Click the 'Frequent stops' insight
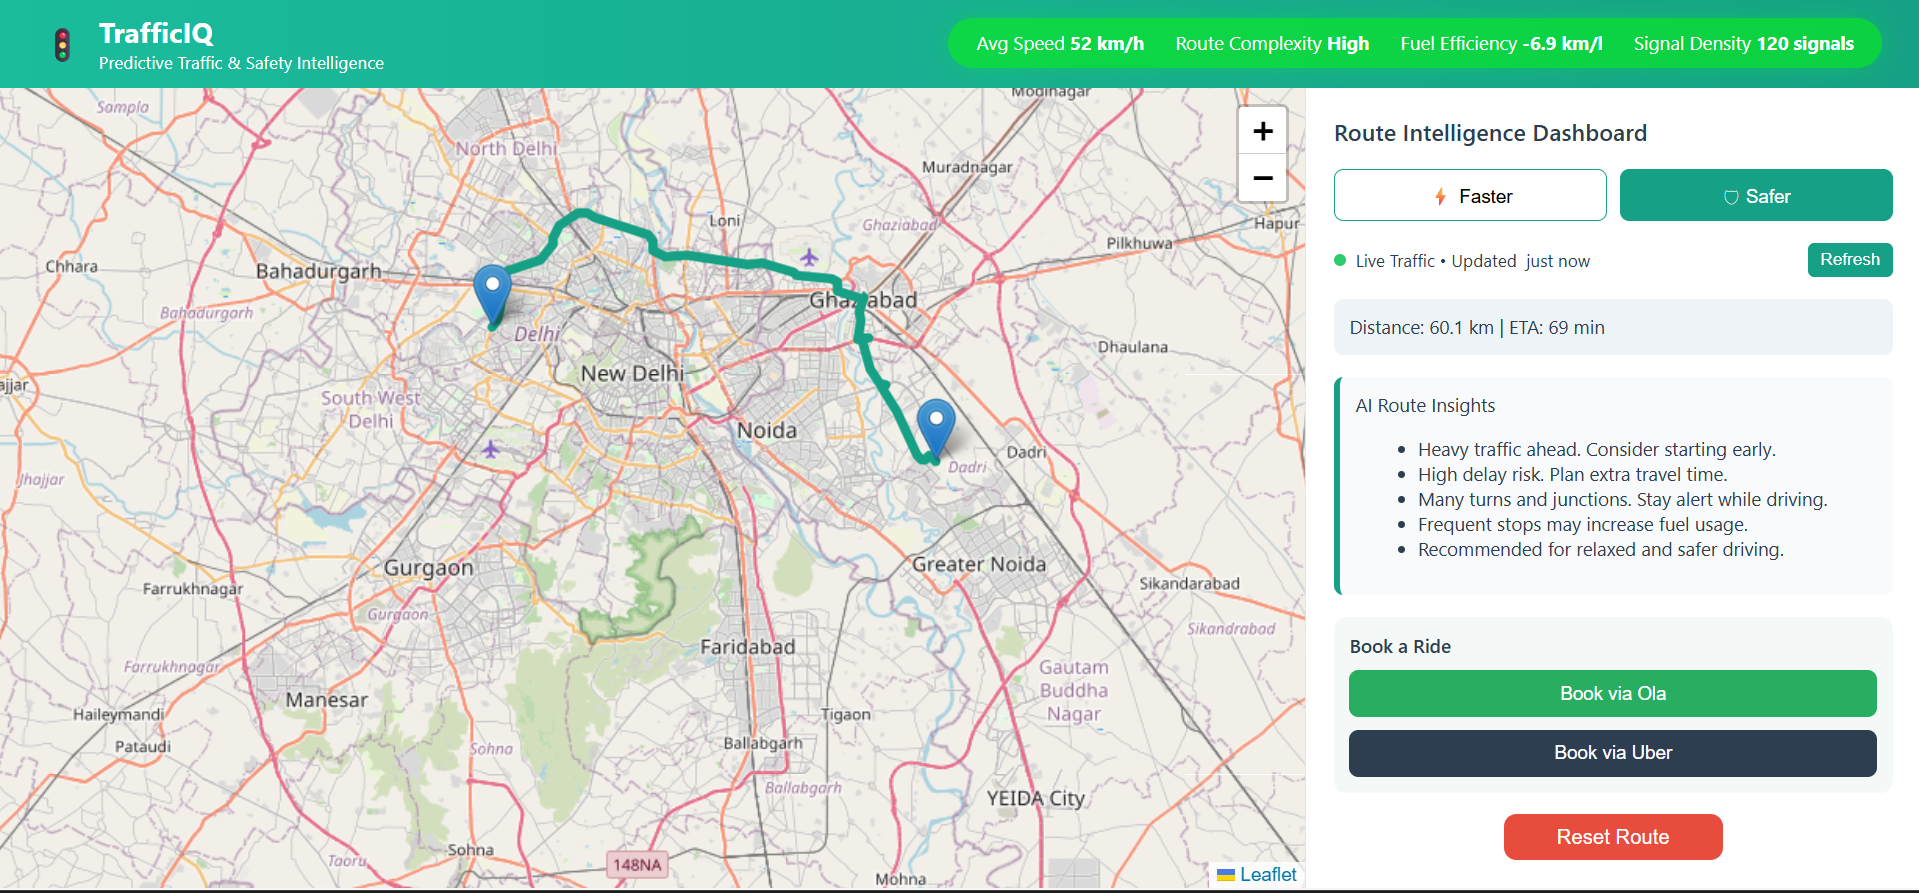Viewport: 1919px width, 893px height. click(x=1582, y=525)
